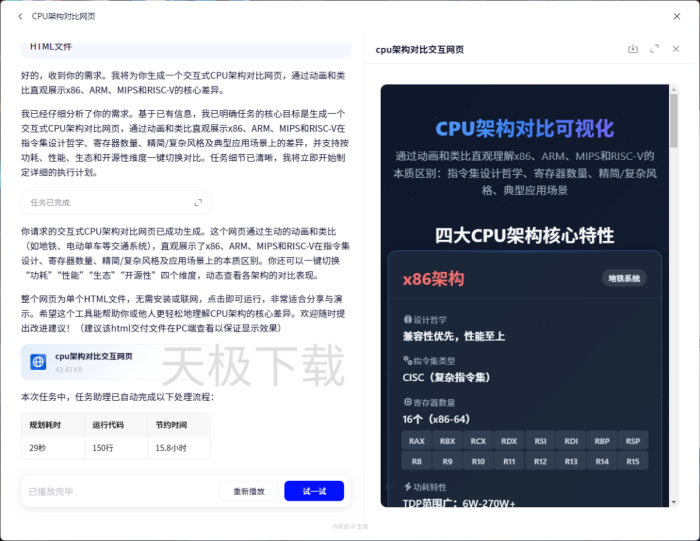
Task: Click the 29秒 table cell
Action: (53, 447)
